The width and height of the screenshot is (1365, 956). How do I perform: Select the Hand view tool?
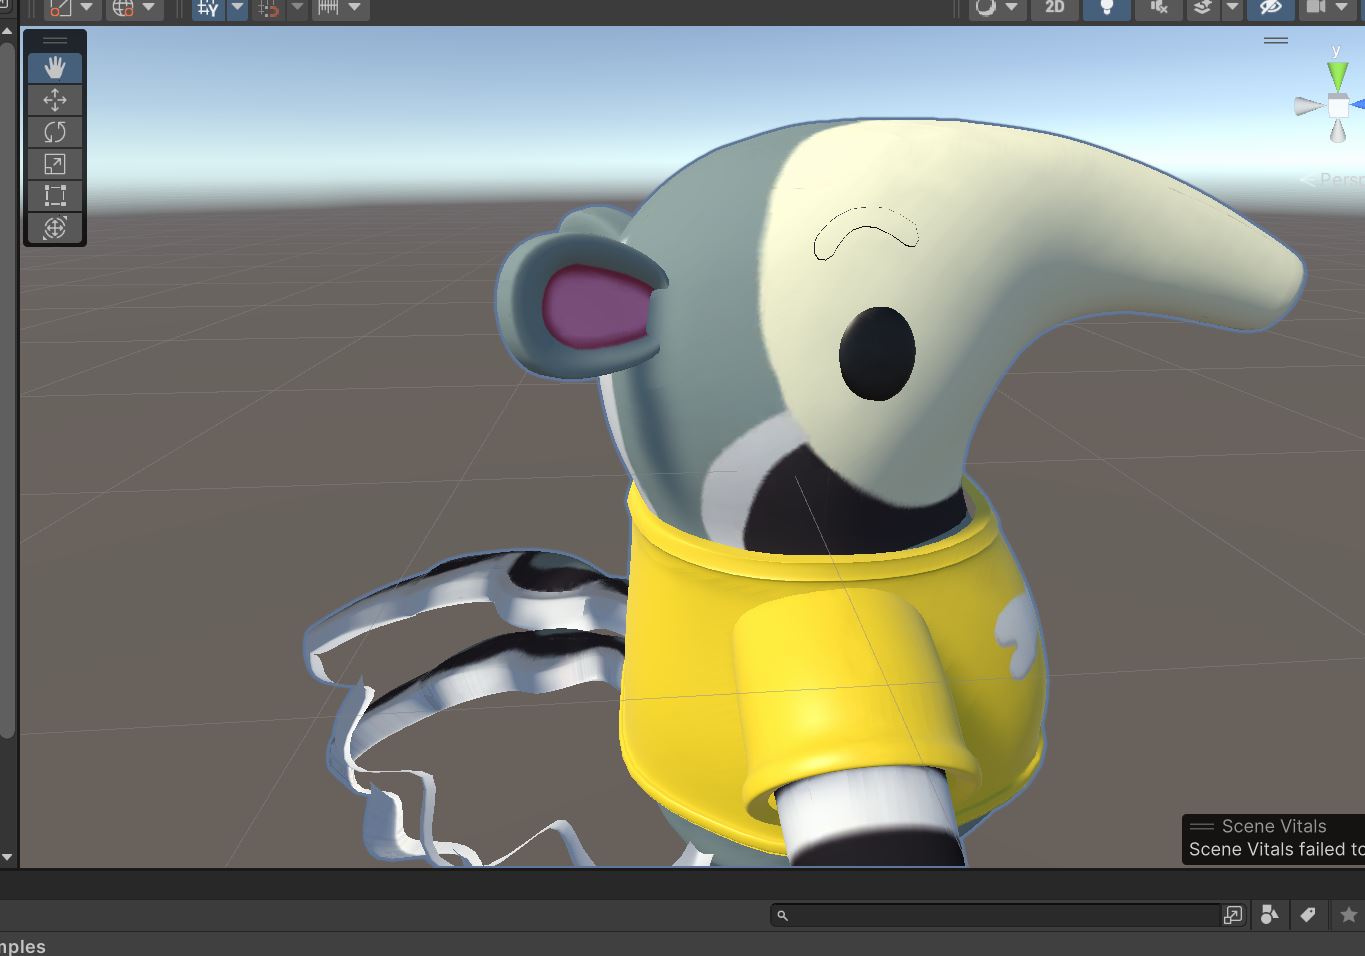coord(55,68)
